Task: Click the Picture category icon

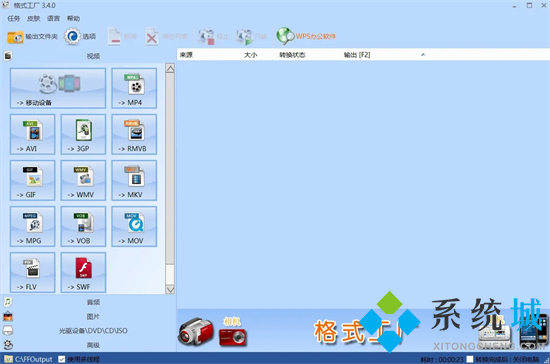Action: click(8, 316)
